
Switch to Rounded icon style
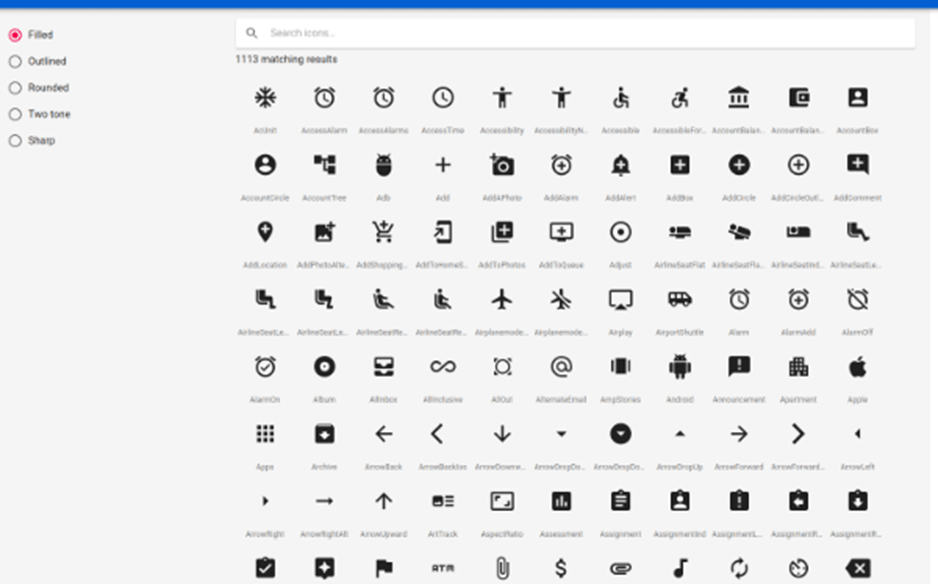coord(15,88)
